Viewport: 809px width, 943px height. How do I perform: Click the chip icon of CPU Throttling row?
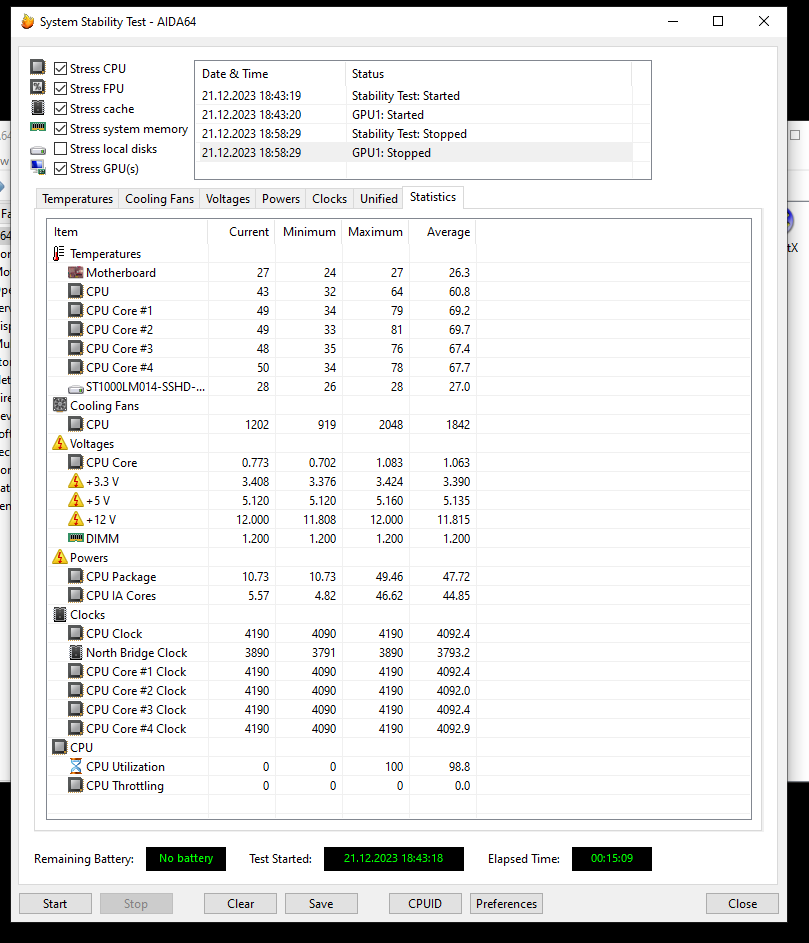coord(75,785)
